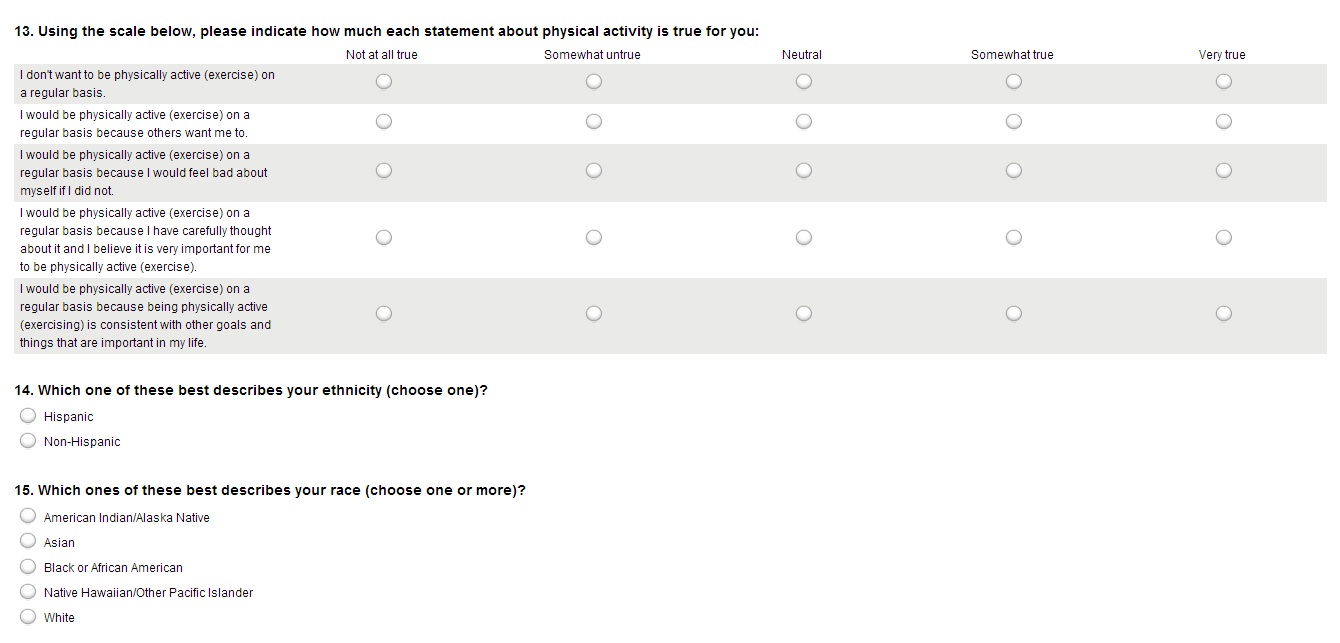Choose 'Somewhat true' for consistent with goals statement

[x=1014, y=314]
